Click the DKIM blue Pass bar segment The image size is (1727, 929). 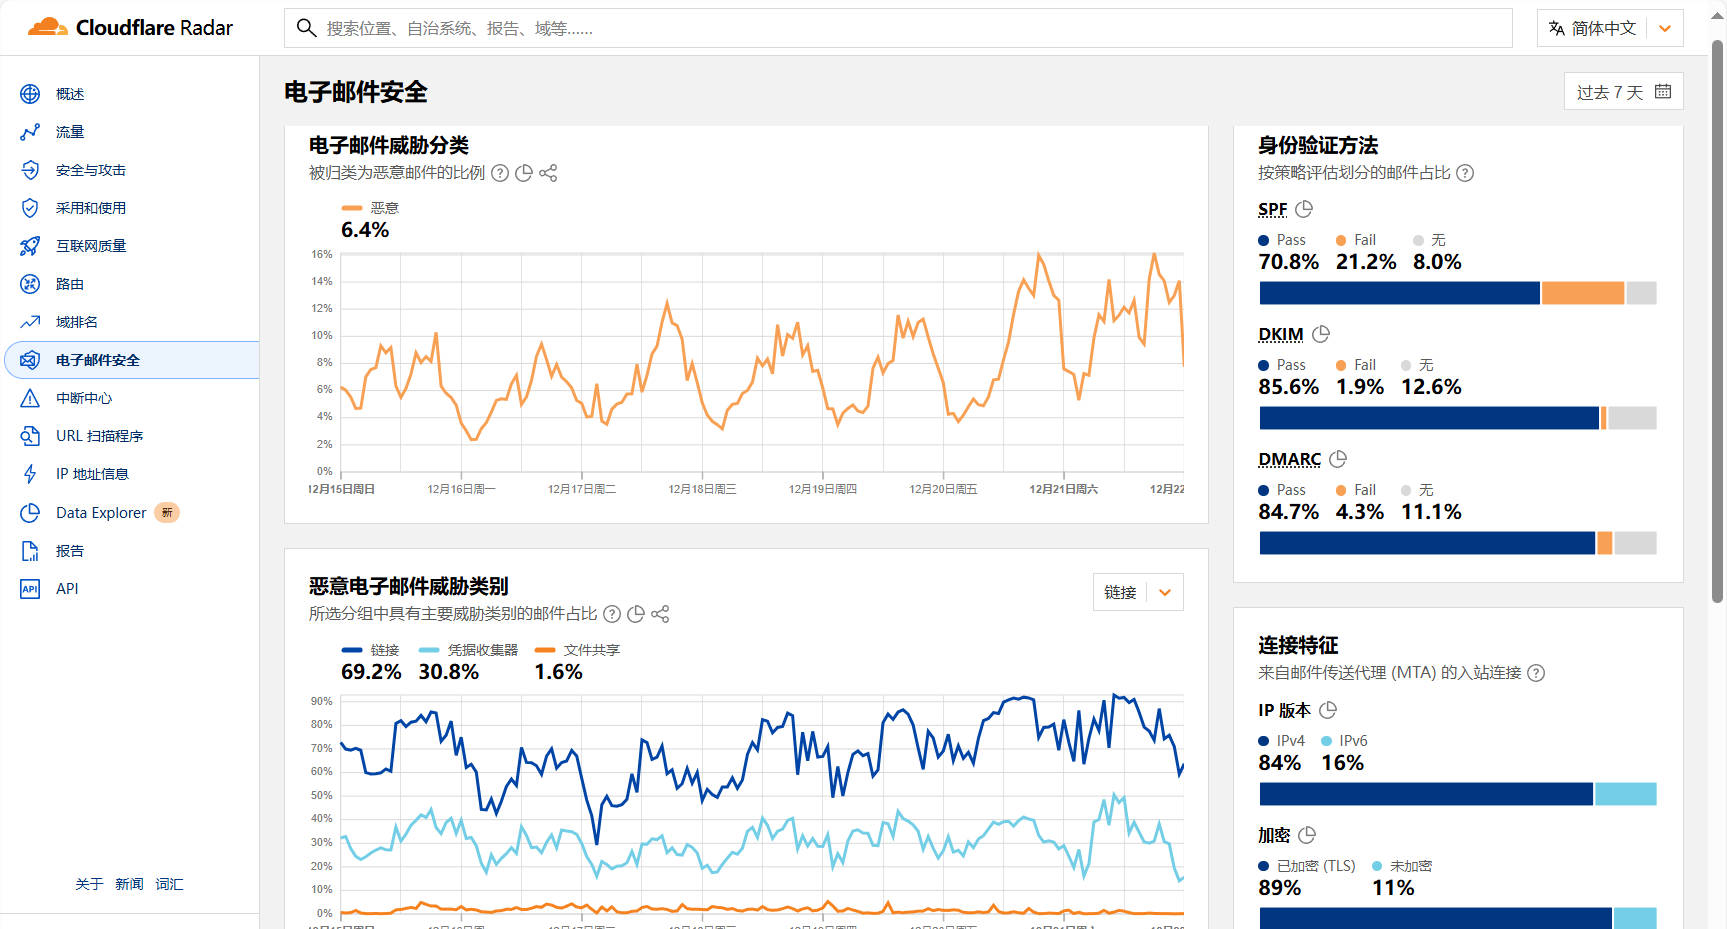pos(1429,418)
